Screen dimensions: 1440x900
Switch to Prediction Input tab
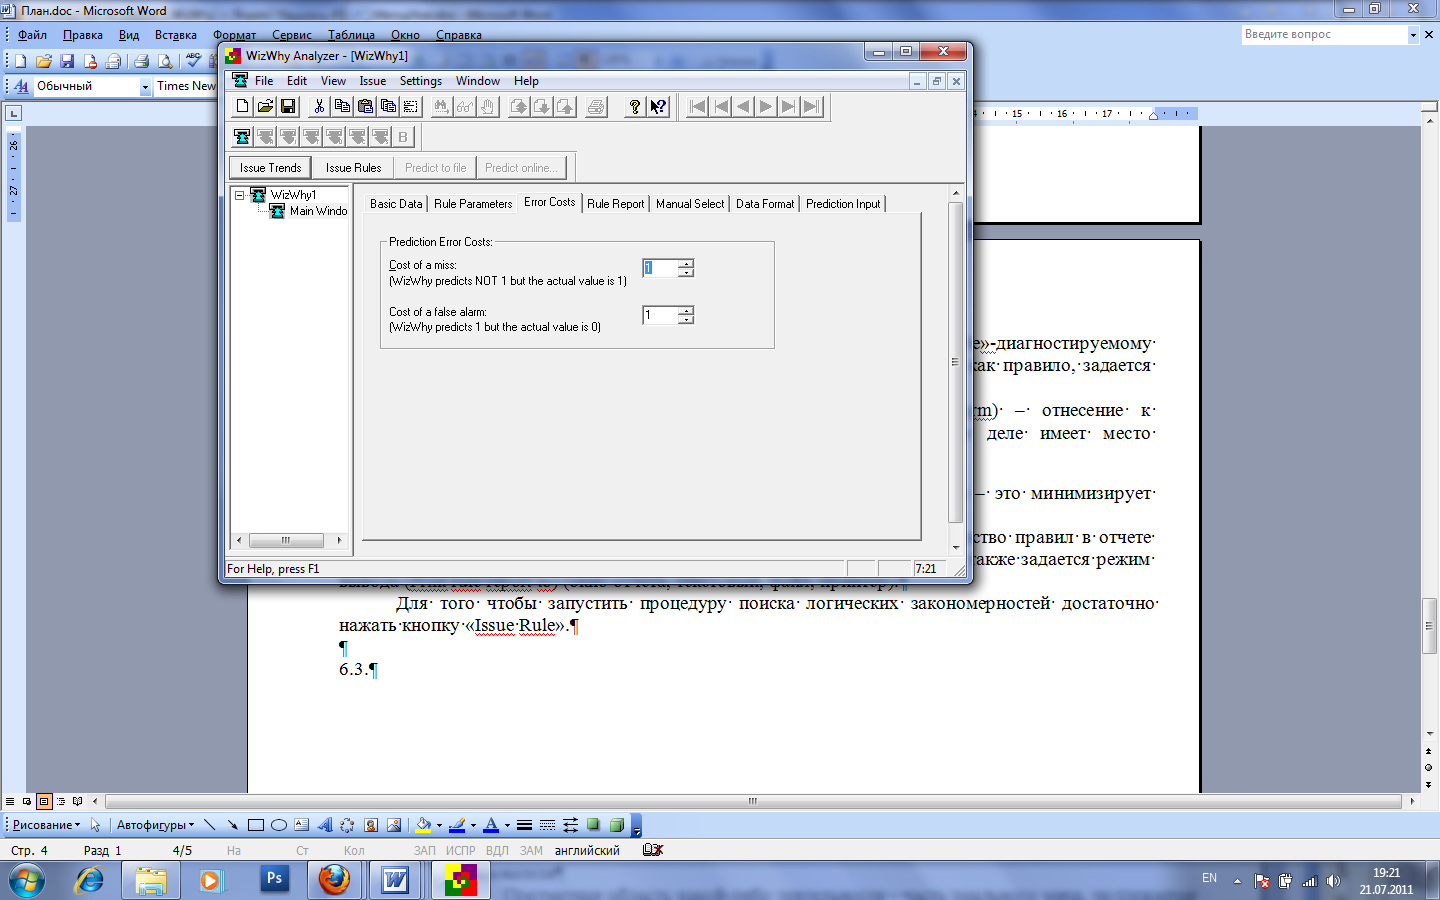click(843, 204)
